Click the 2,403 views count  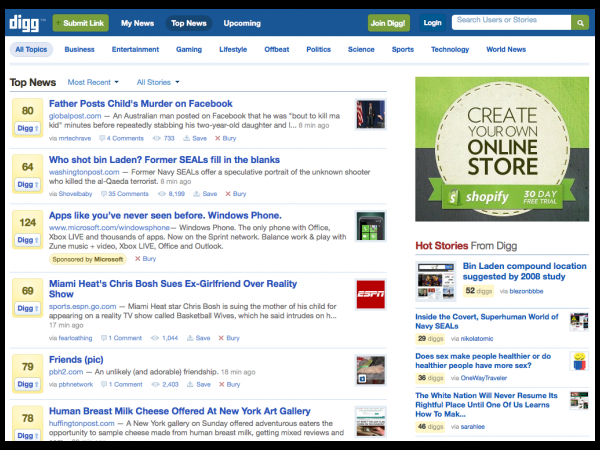click(165, 384)
